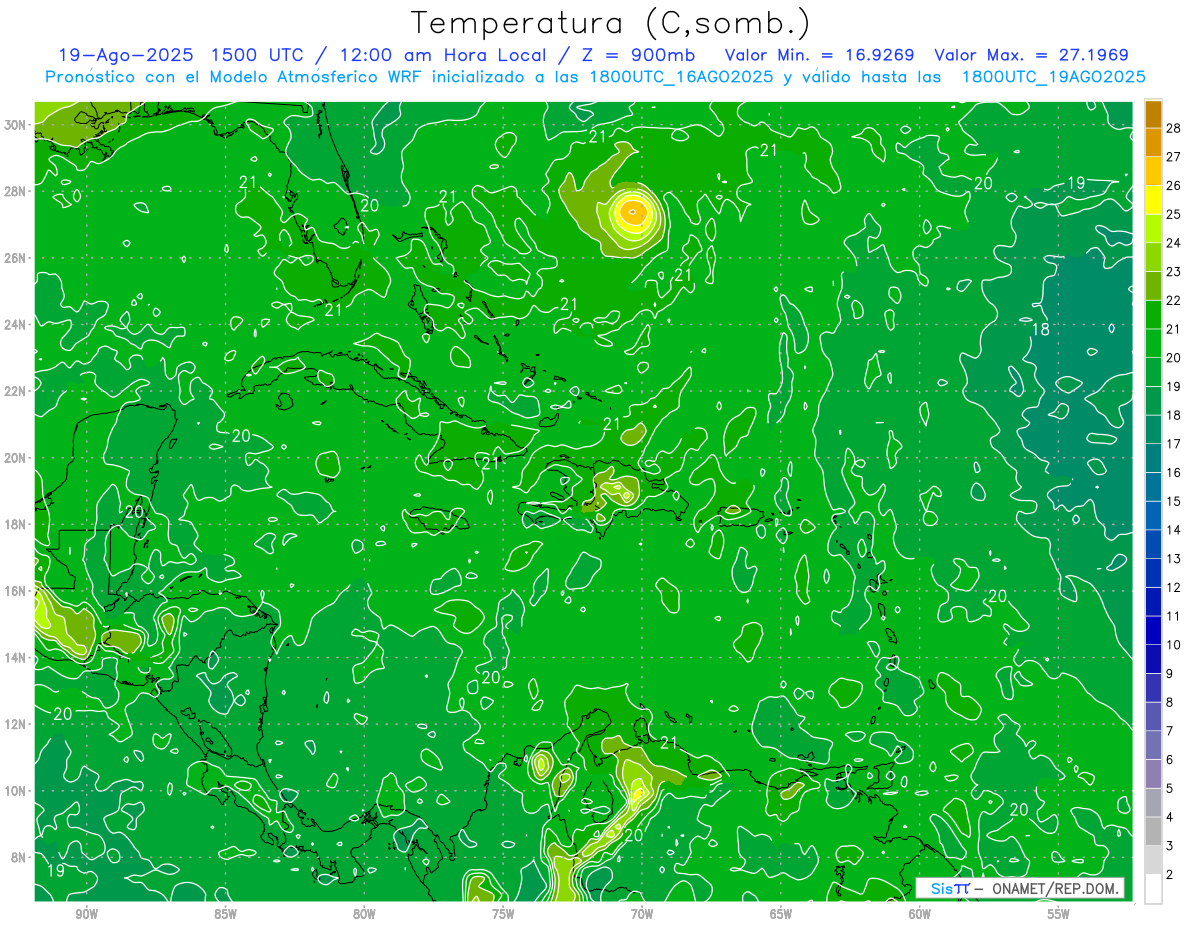Click the "19" contour label near 28N
Viewport: 1200px width, 927px height.
[x=1075, y=182]
